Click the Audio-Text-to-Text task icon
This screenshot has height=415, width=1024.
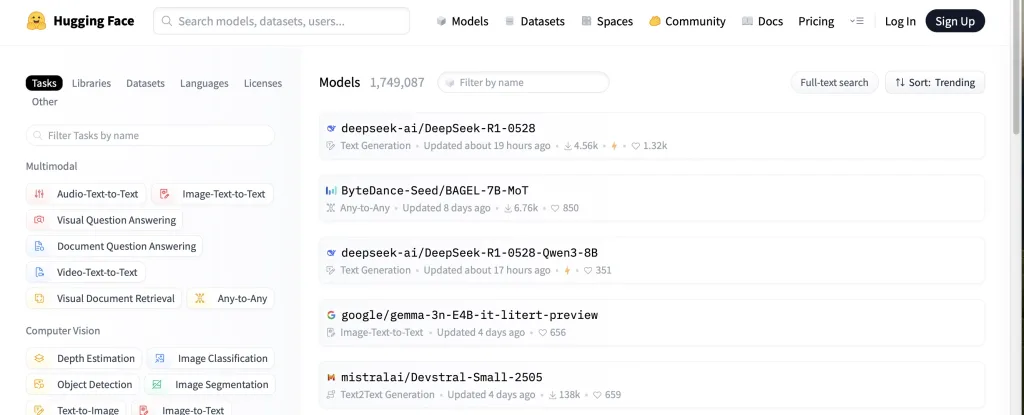pos(39,194)
